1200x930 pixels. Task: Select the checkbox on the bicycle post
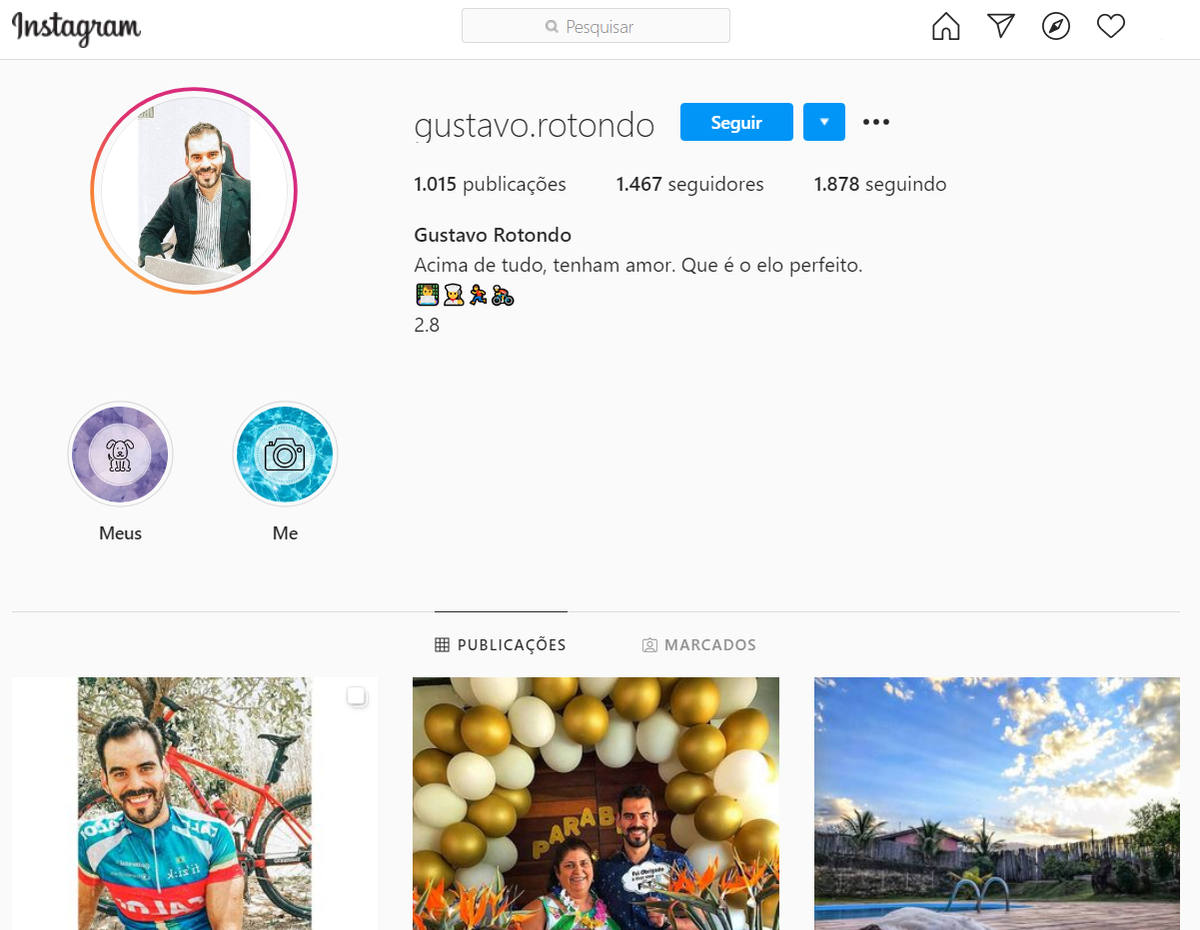pyautogui.click(x=356, y=697)
